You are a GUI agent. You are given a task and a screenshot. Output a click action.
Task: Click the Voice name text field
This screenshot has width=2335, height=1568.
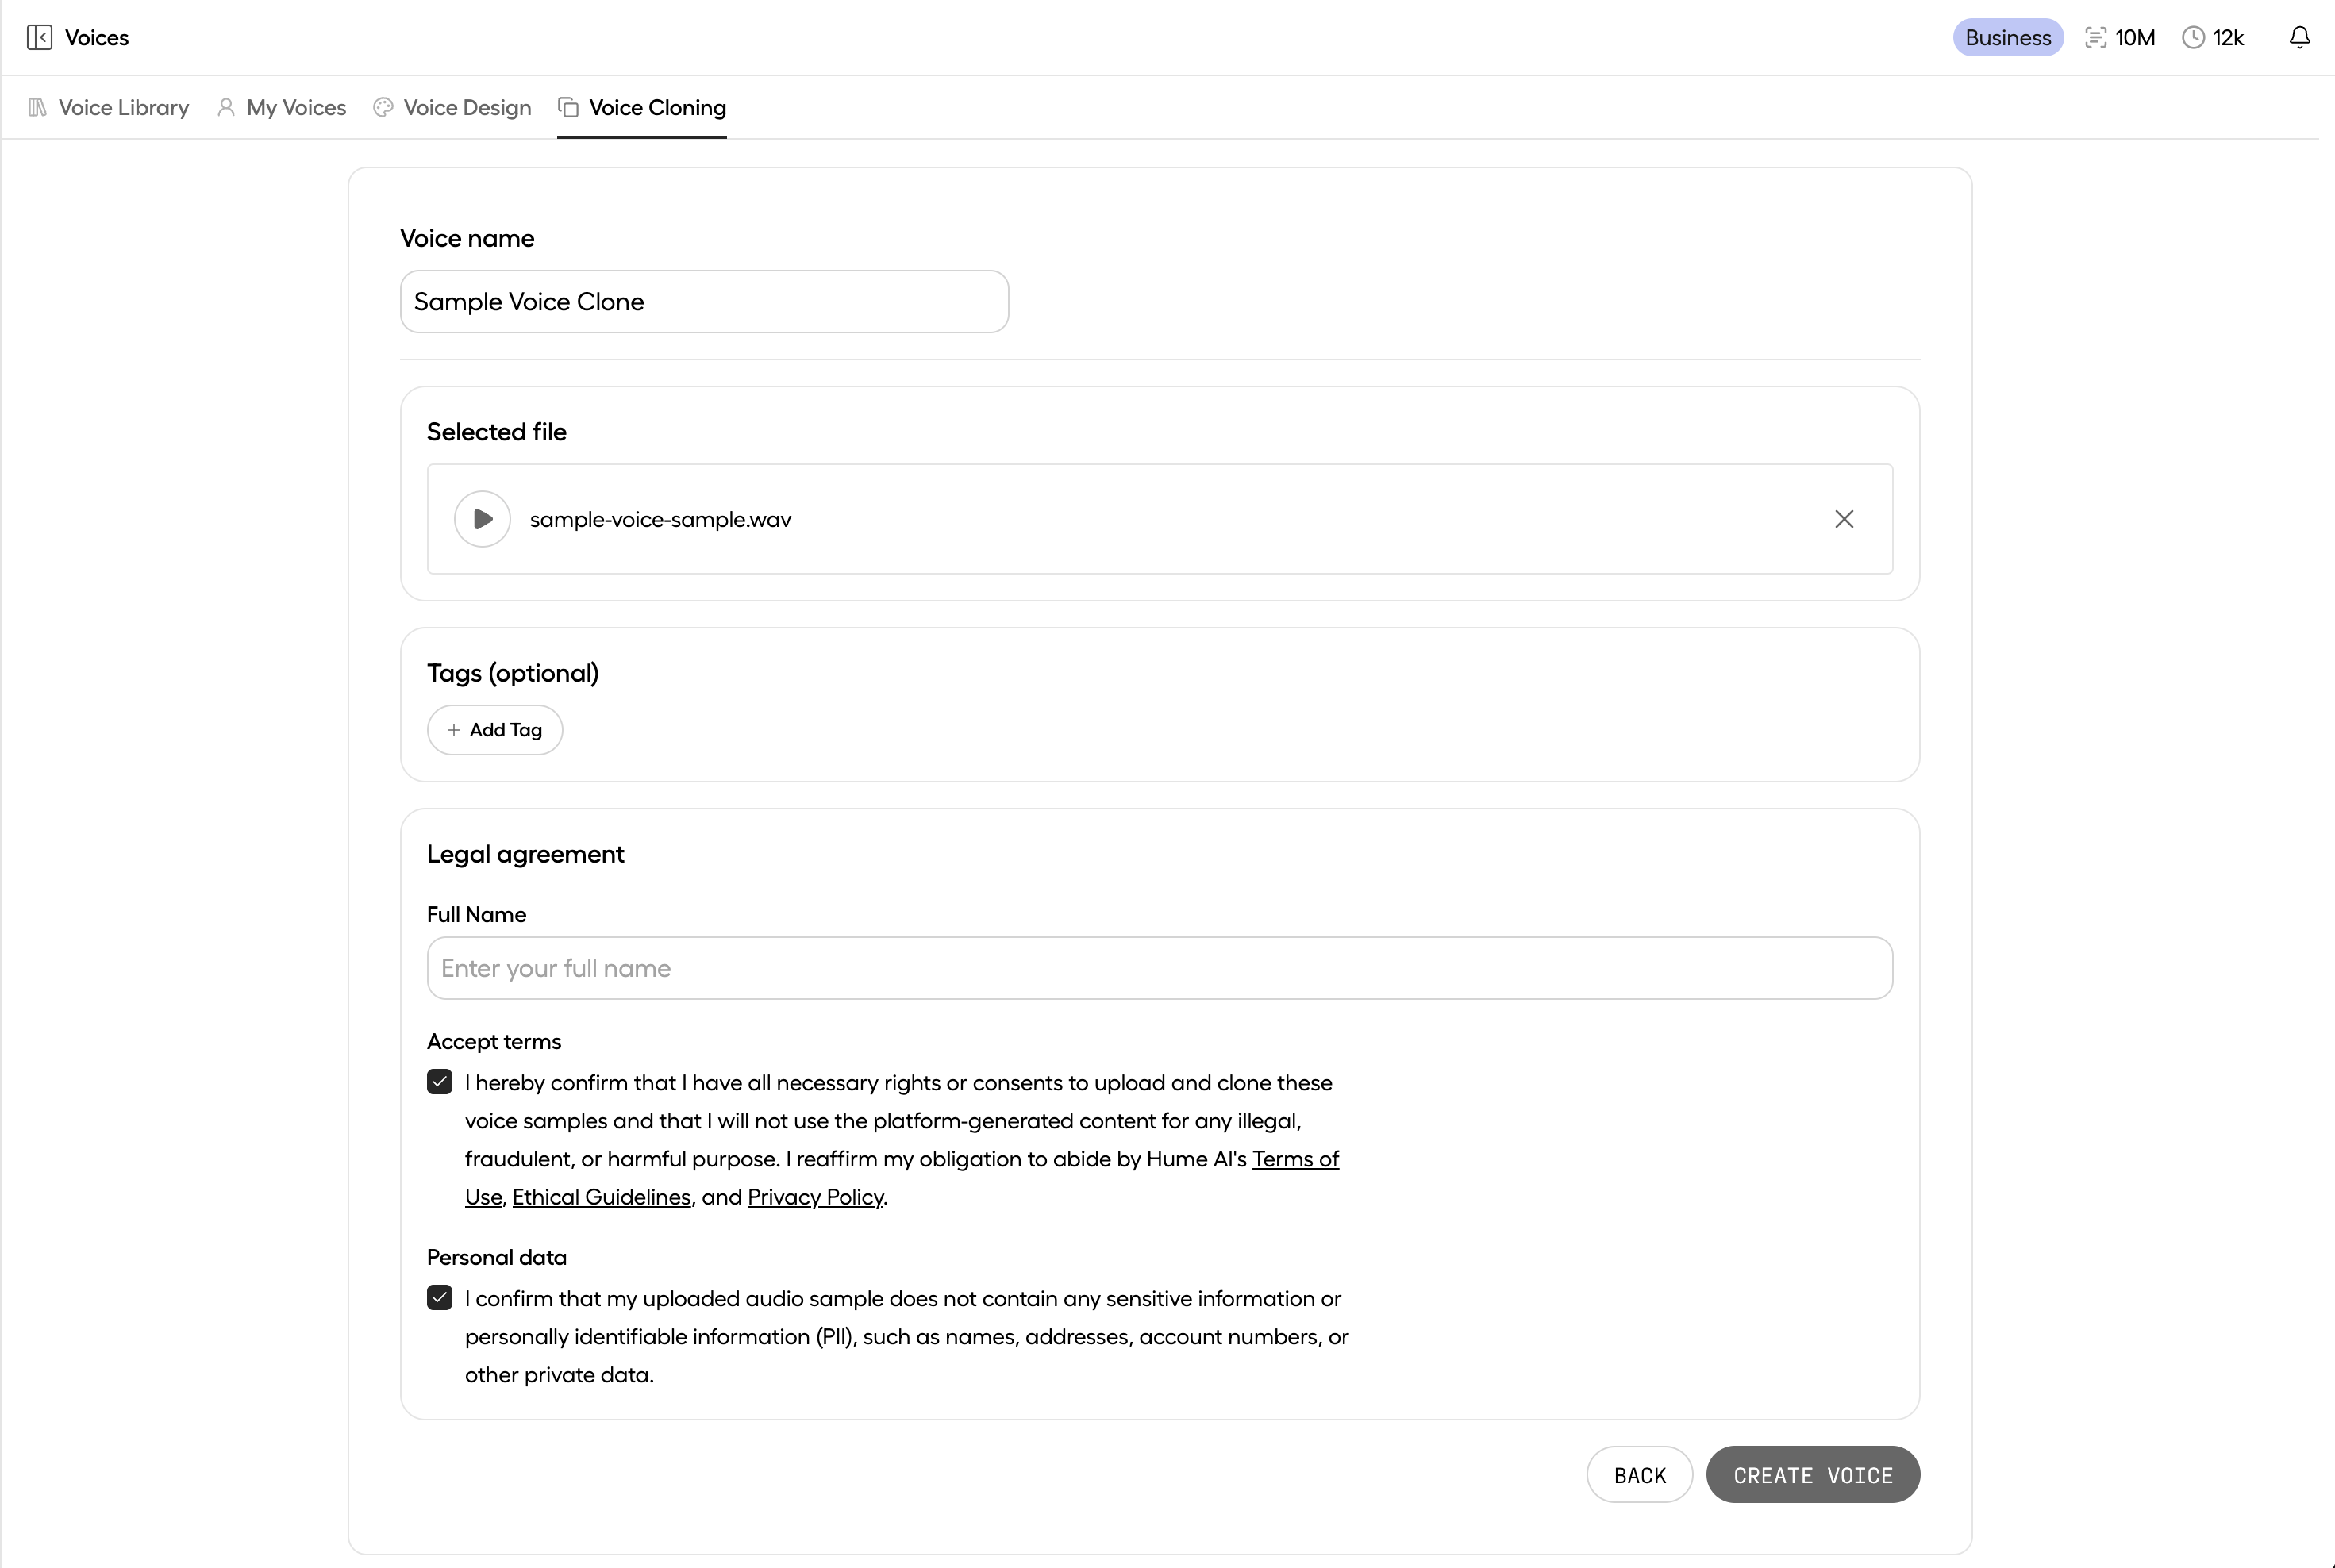(704, 302)
